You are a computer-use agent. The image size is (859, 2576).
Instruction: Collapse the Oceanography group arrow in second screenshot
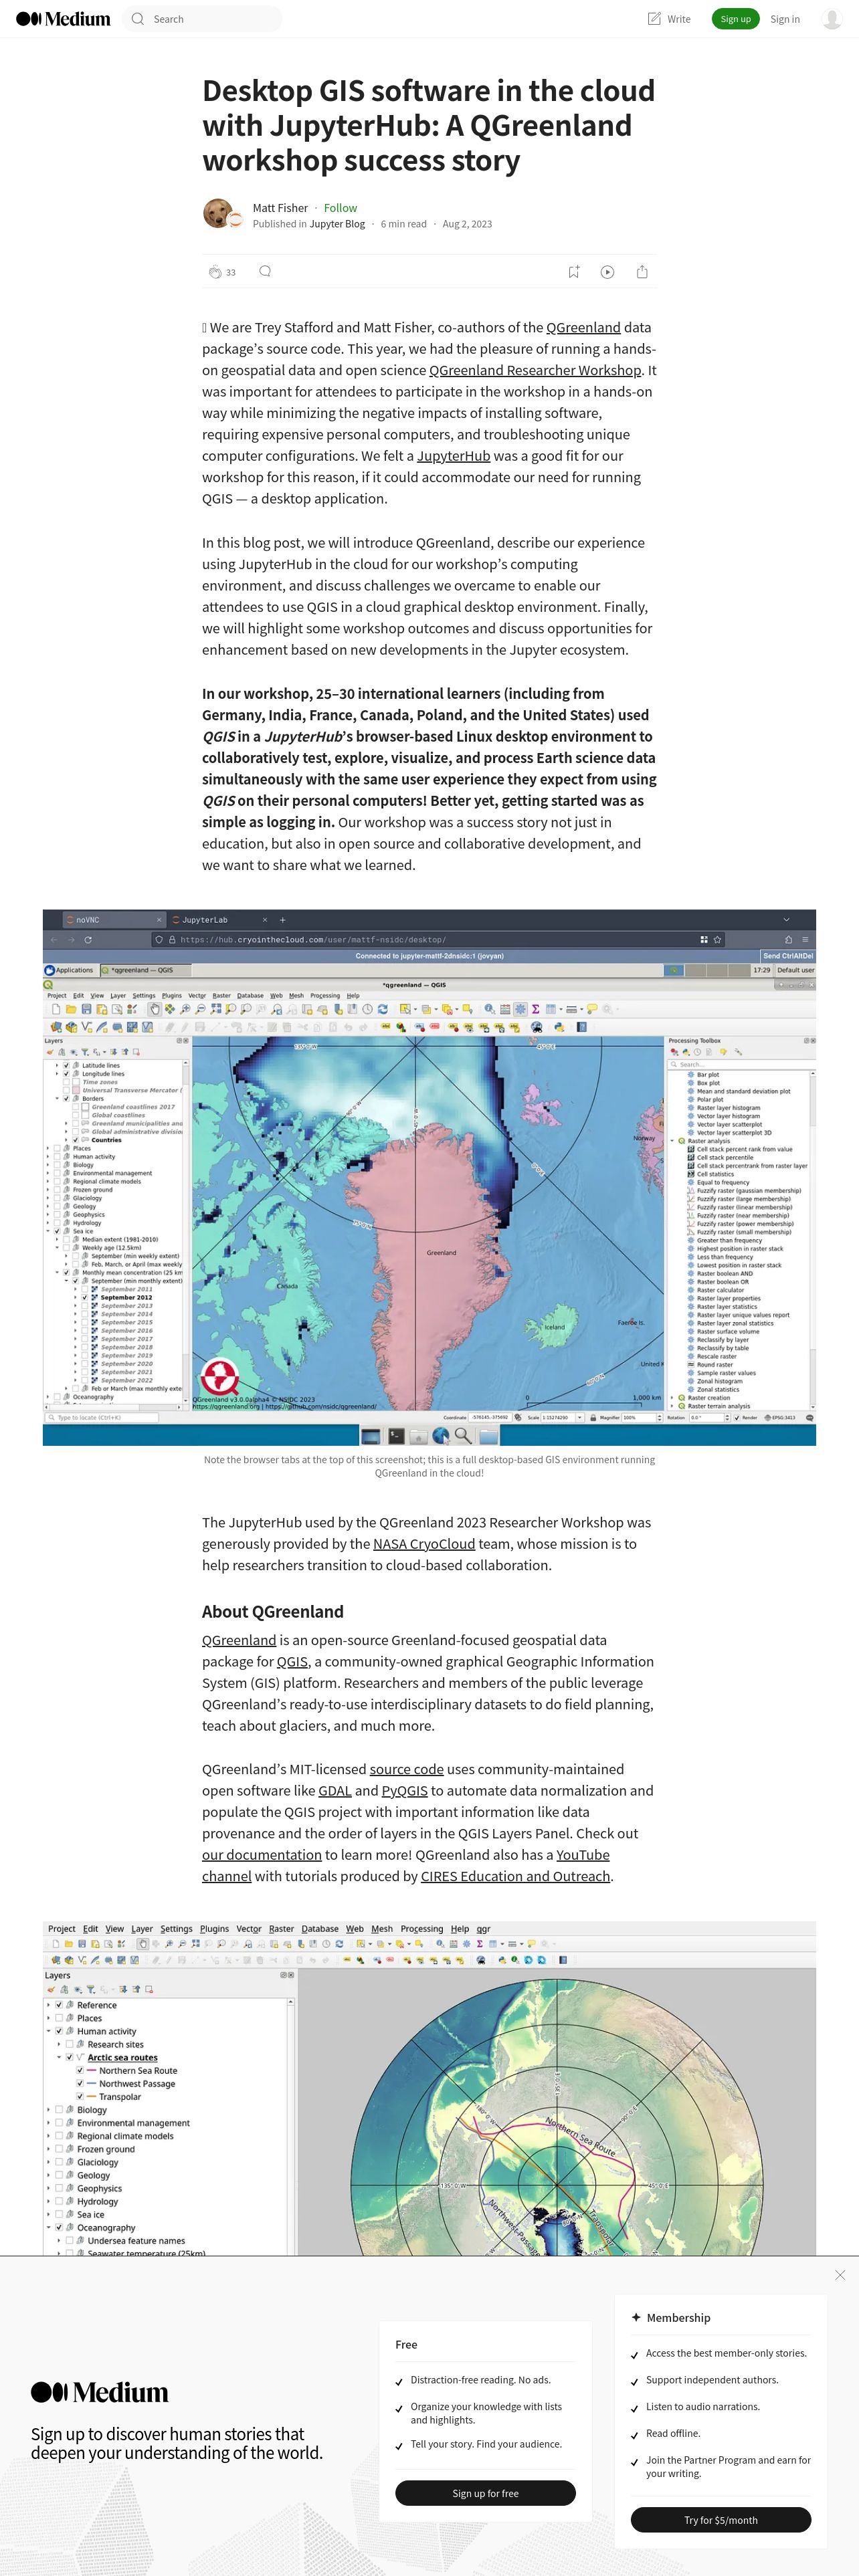[x=49, y=2227]
